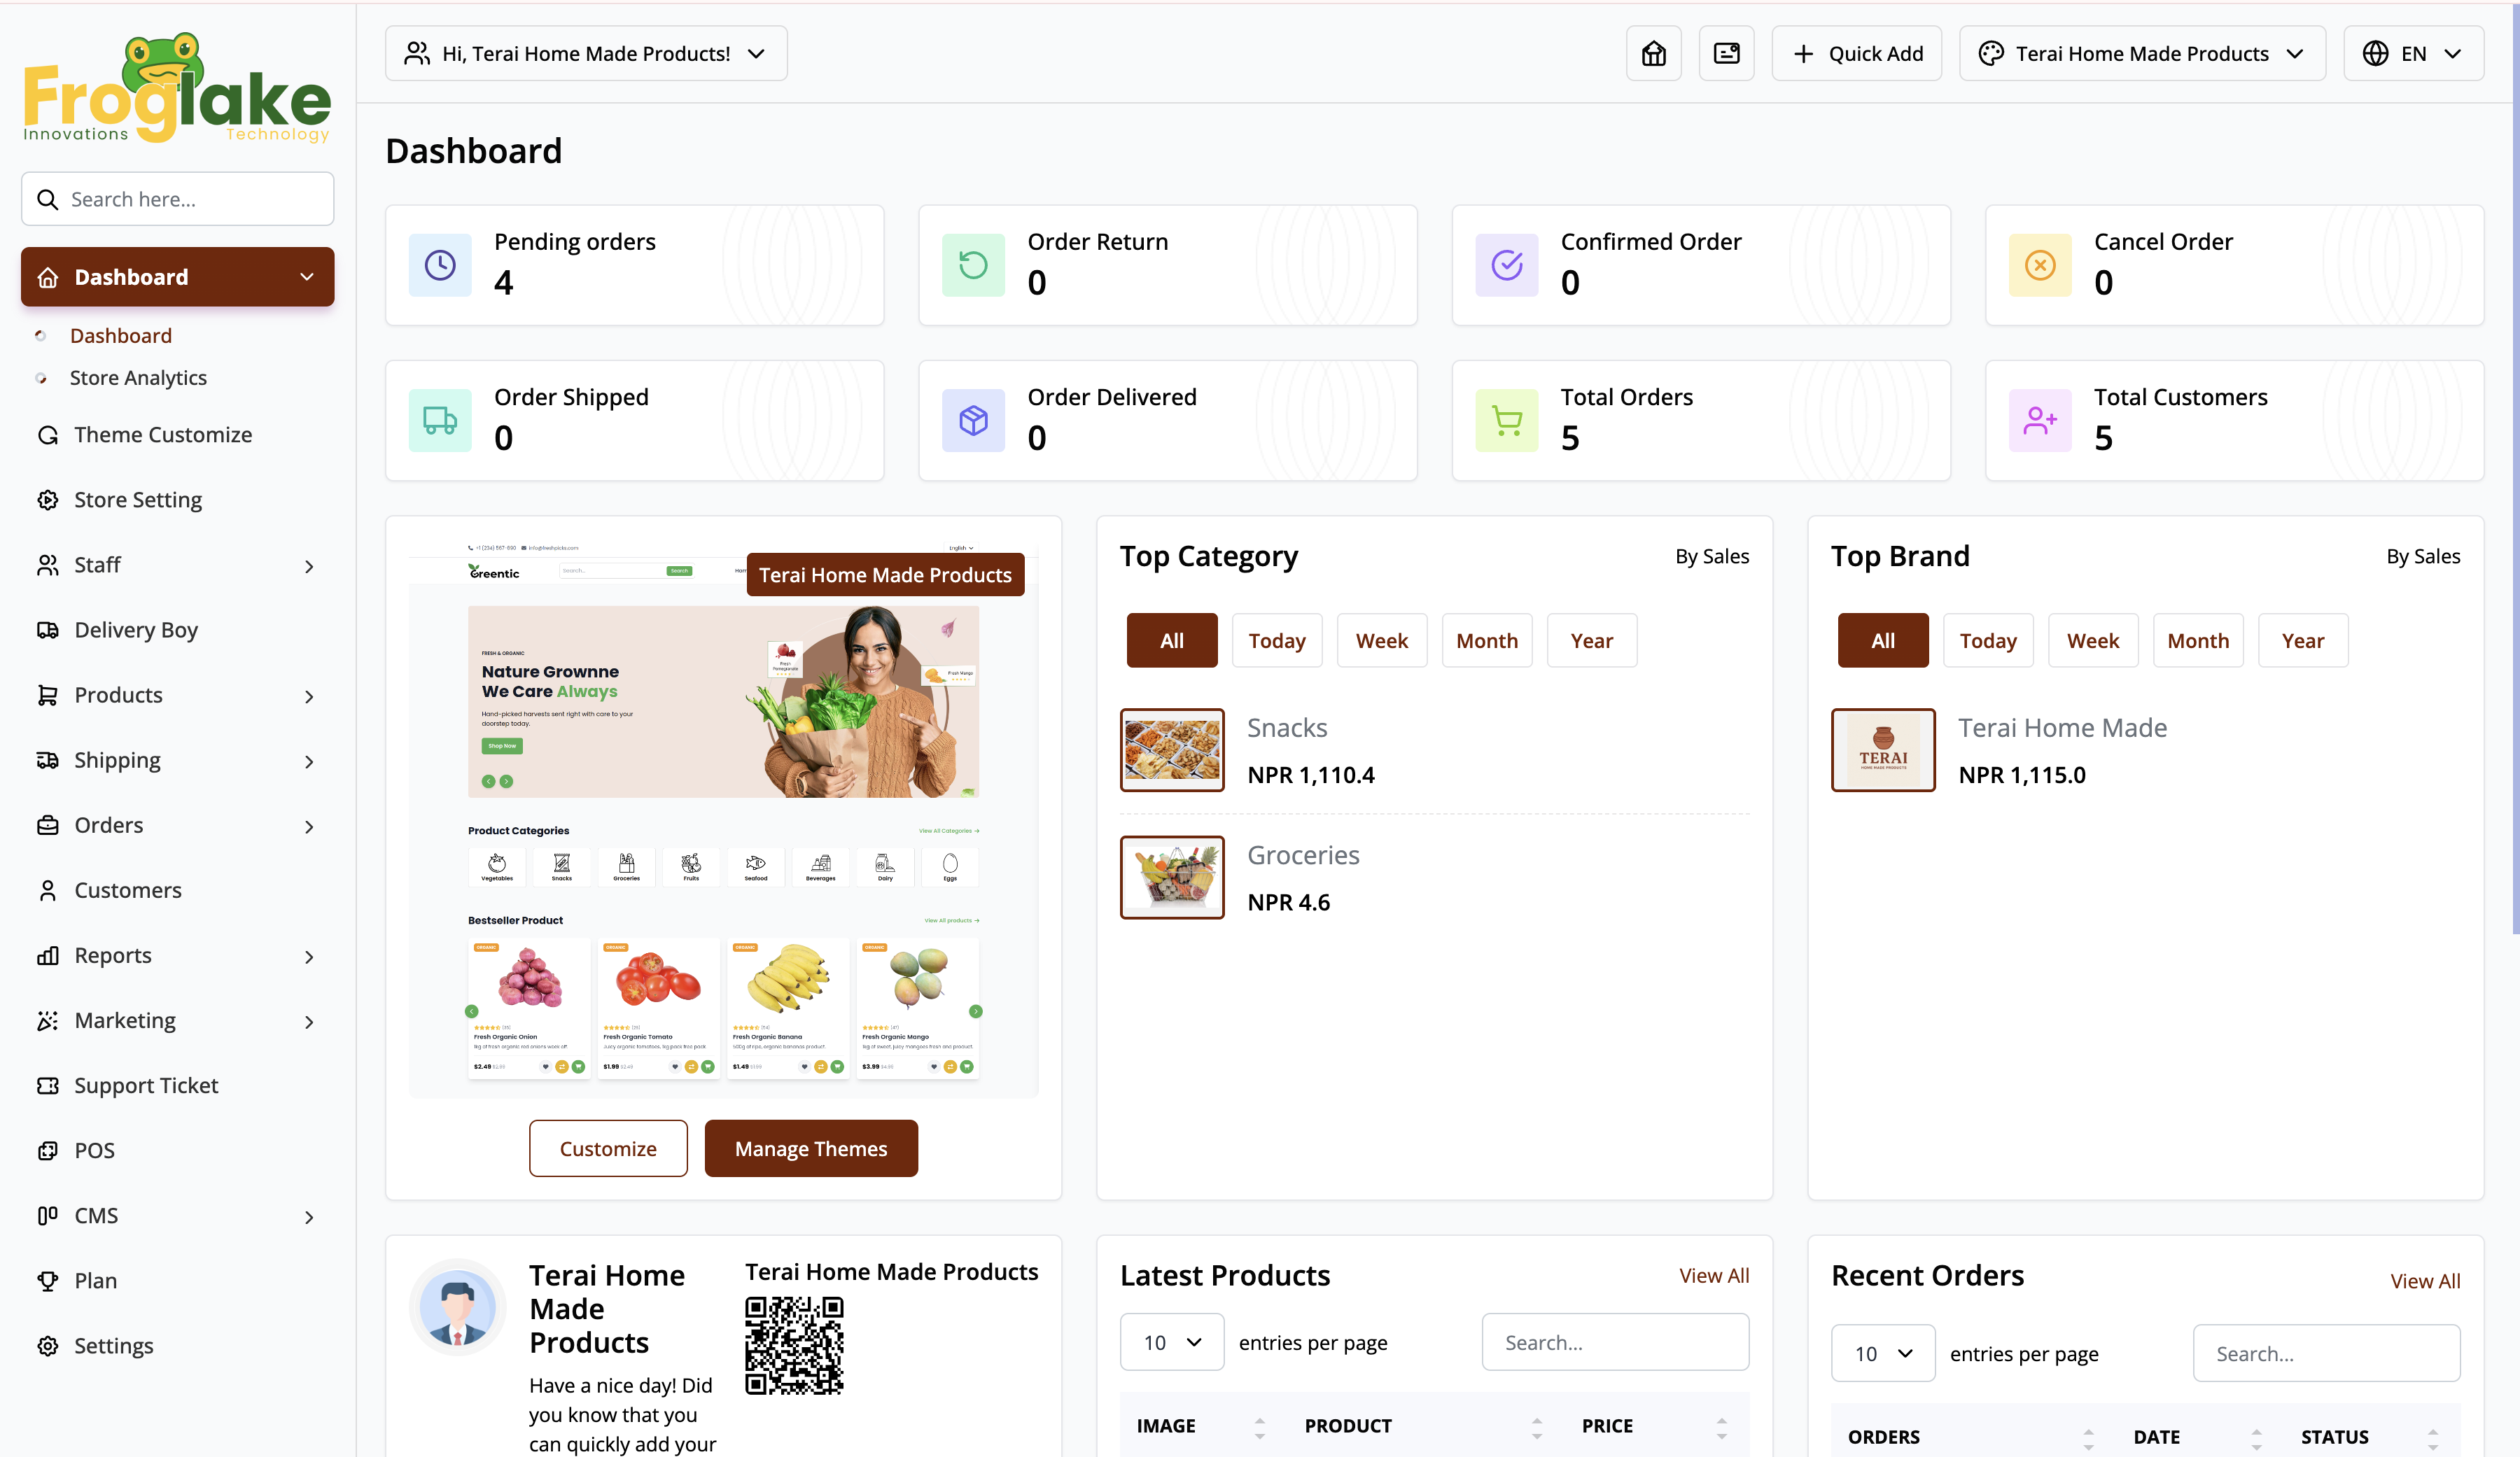Viewport: 2520px width, 1457px height.
Task: Click View All link in Recent Orders
Action: coord(2424,1281)
